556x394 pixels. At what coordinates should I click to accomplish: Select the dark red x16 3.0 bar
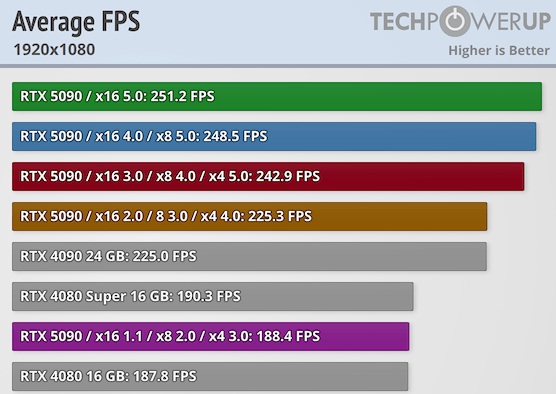pos(268,177)
